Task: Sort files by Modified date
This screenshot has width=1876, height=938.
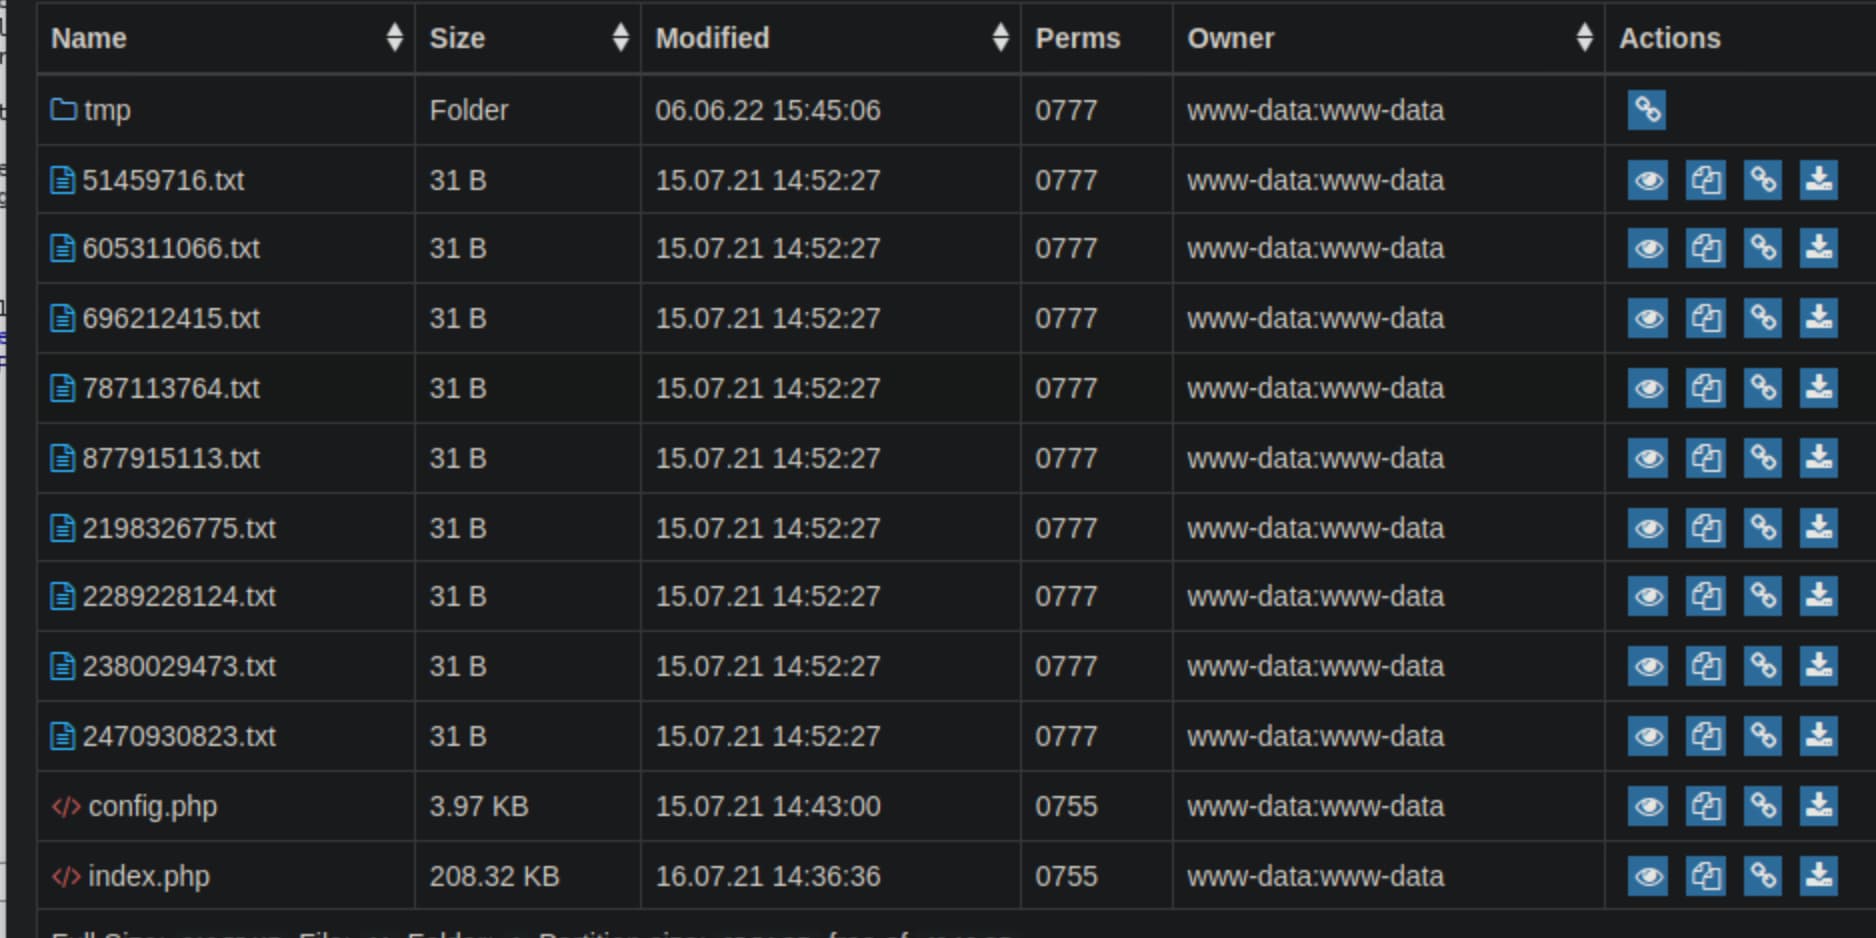Action: pyautogui.click(x=1000, y=38)
